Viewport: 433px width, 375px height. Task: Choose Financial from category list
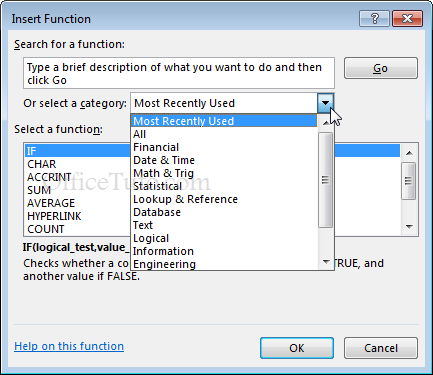pyautogui.click(x=156, y=147)
